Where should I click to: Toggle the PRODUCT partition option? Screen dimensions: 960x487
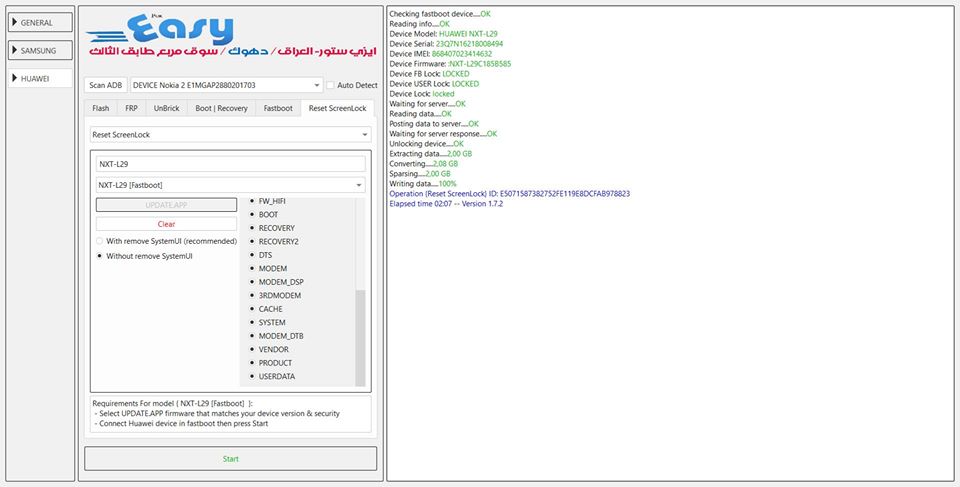[x=271, y=363]
